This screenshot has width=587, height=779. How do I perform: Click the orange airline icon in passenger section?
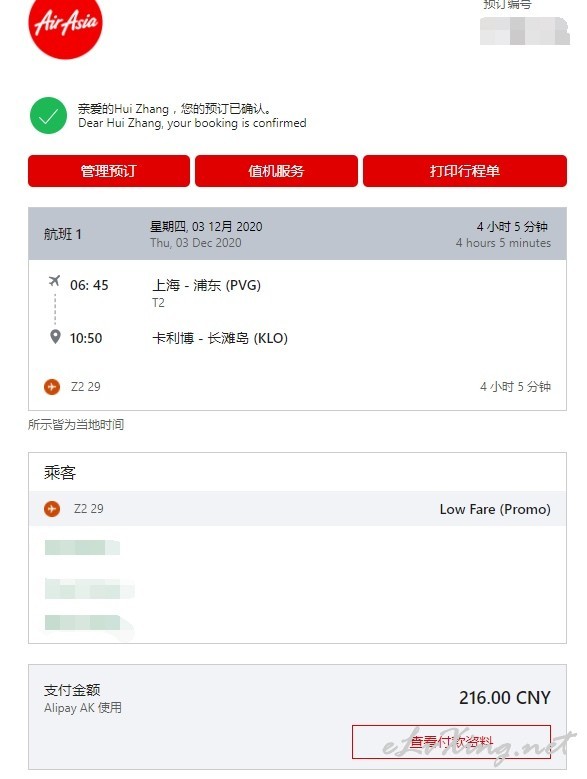click(x=52, y=509)
